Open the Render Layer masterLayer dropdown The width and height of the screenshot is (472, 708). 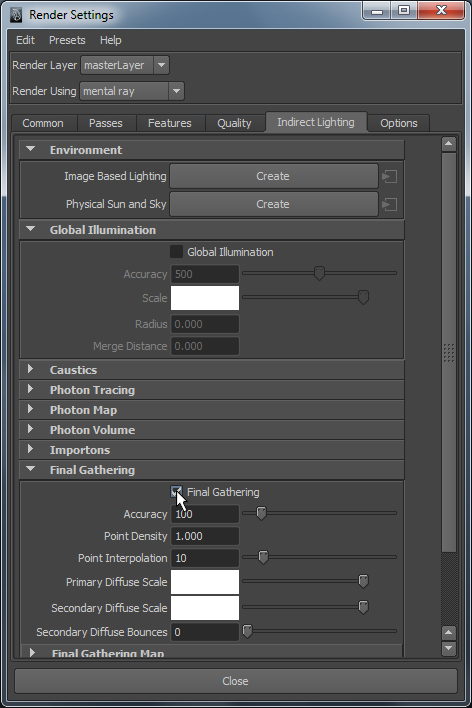(x=125, y=65)
